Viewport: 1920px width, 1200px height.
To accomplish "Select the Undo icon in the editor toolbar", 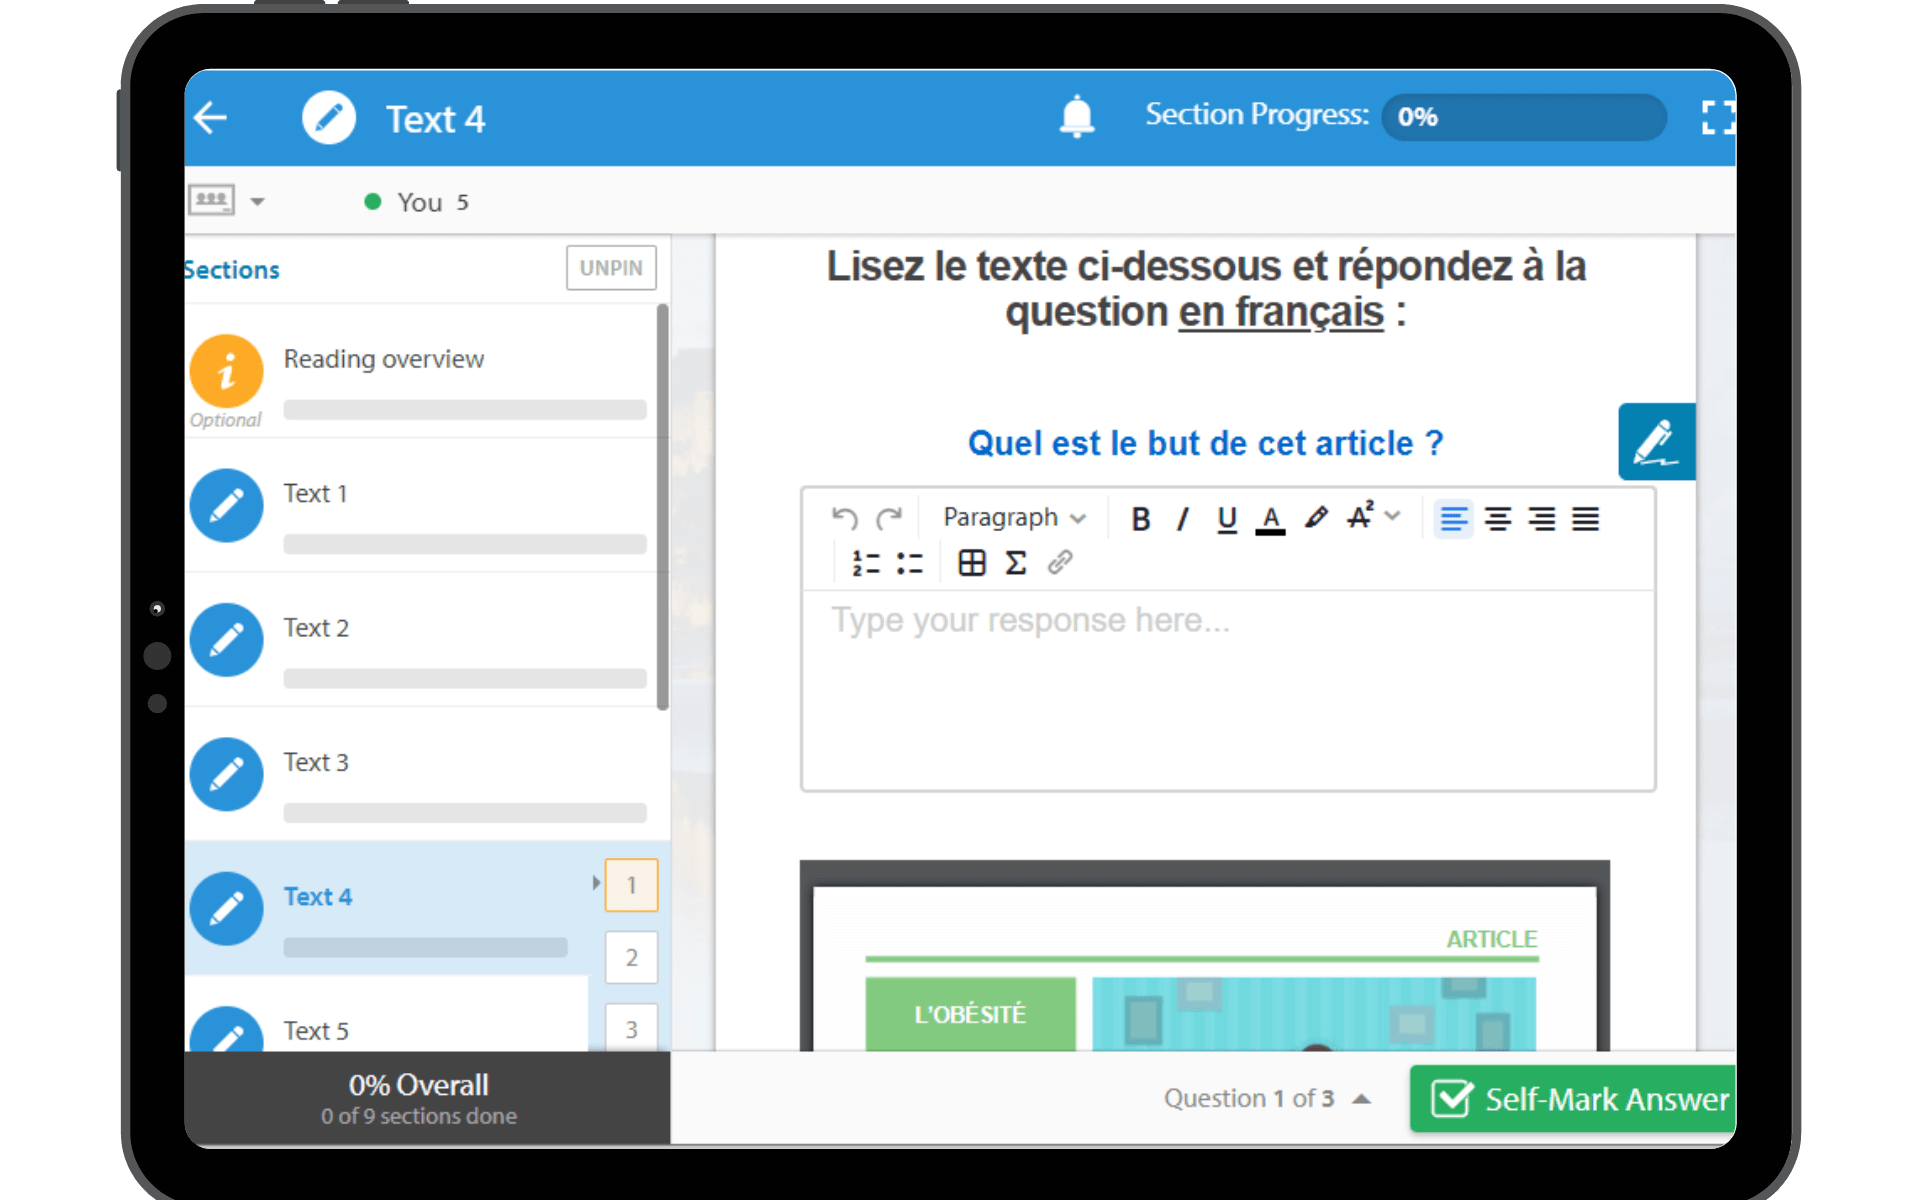I will click(x=843, y=517).
